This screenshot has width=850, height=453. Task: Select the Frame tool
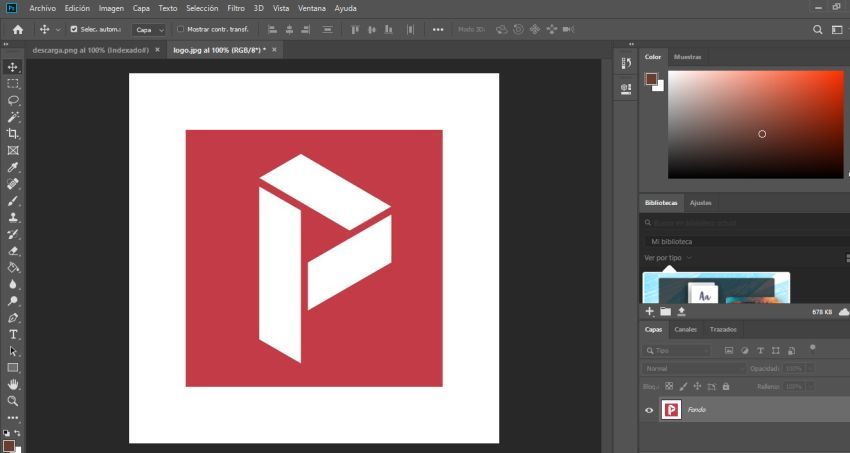coord(13,150)
